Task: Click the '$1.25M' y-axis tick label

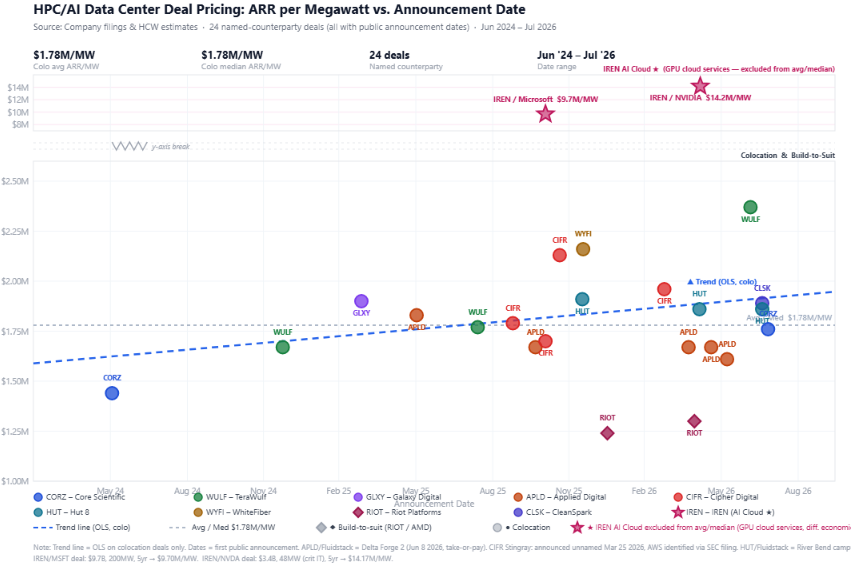Action: pos(15,431)
